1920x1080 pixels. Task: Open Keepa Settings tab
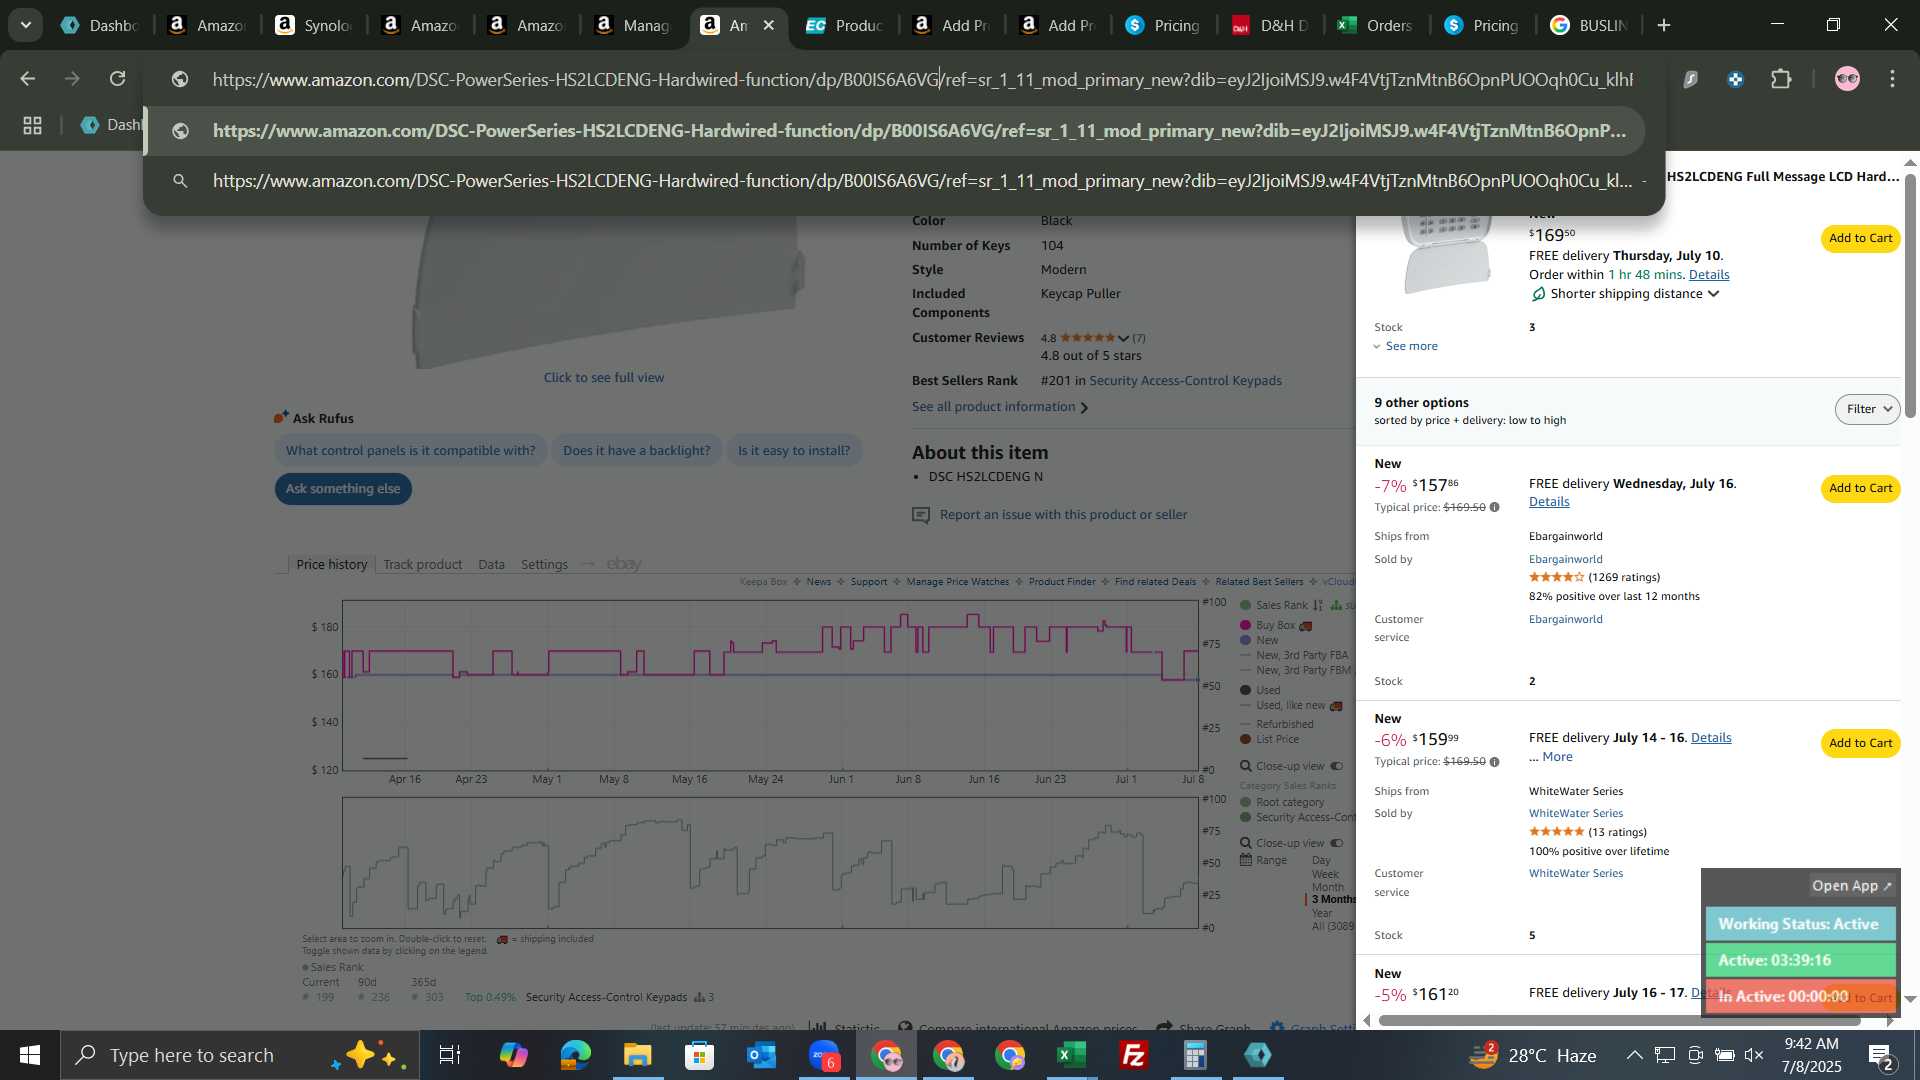tap(544, 565)
